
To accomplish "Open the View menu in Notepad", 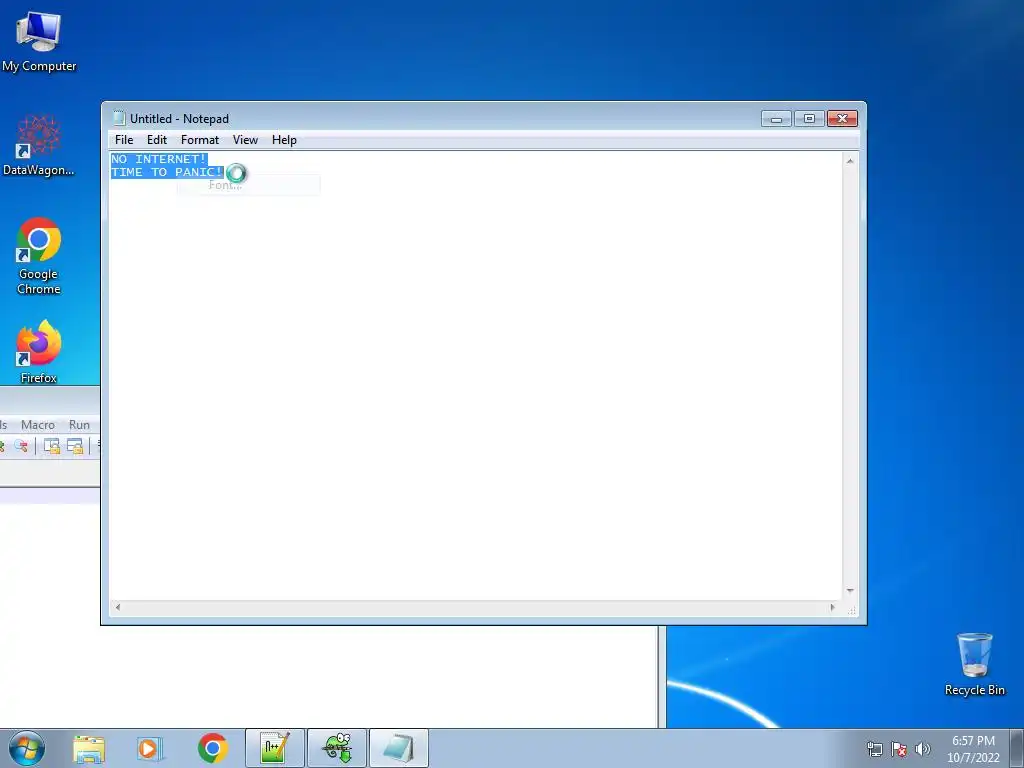I will tap(246, 140).
